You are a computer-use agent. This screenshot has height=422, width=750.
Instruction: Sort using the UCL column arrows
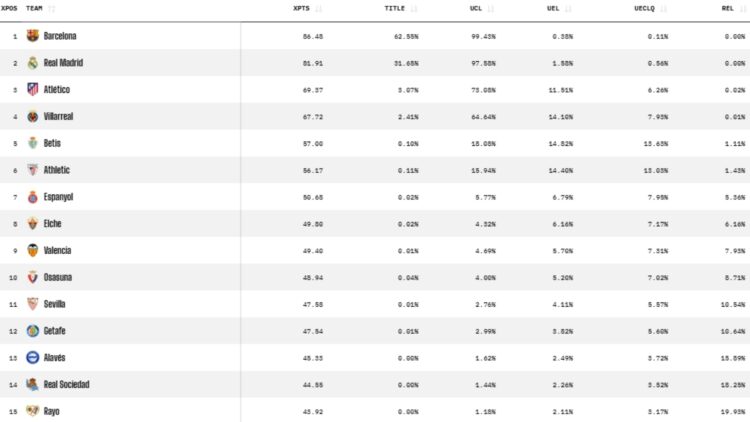[x=491, y=8]
